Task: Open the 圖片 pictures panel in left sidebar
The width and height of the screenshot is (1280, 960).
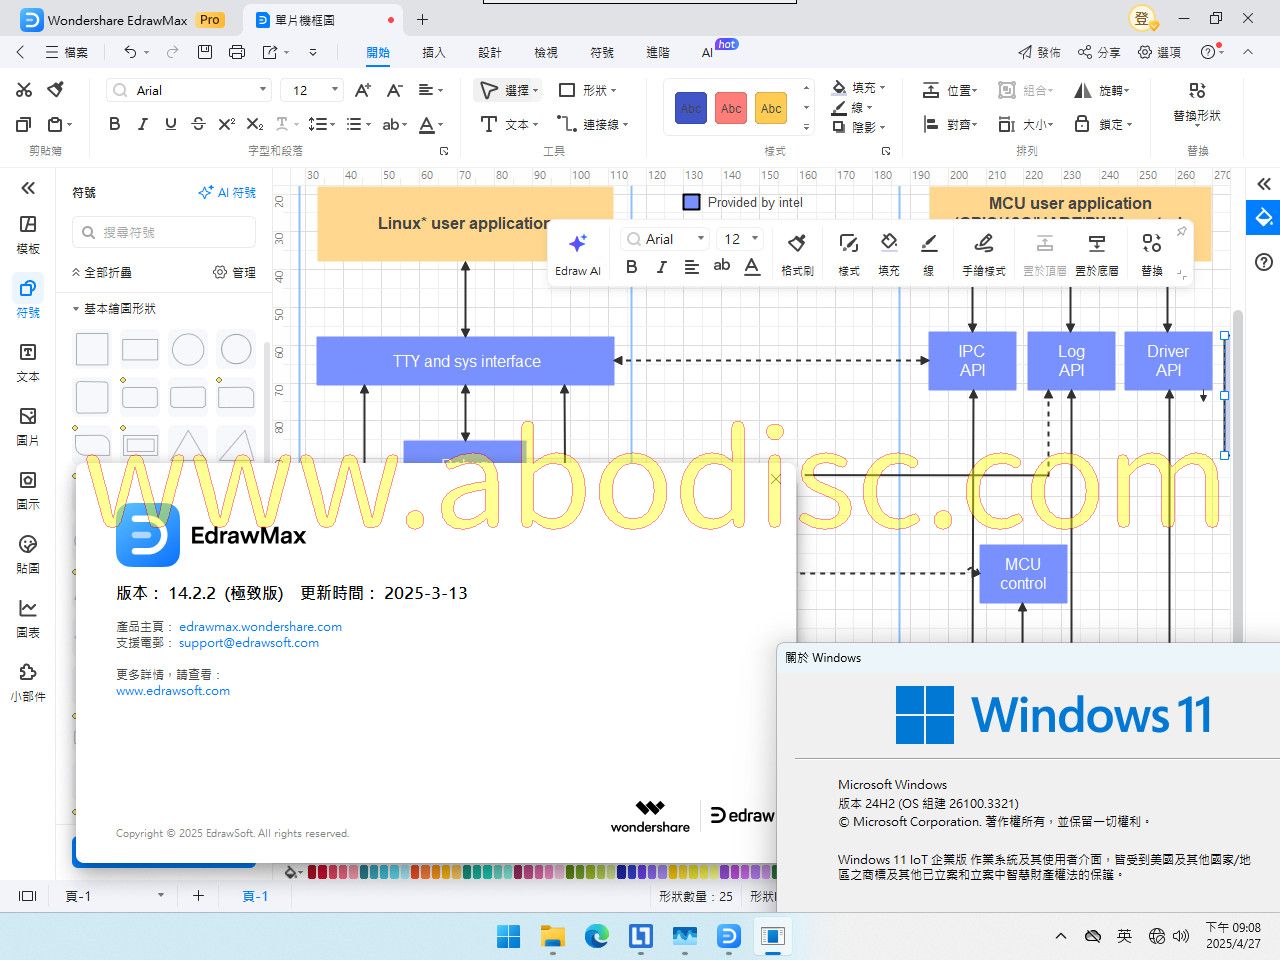Action: tap(28, 426)
